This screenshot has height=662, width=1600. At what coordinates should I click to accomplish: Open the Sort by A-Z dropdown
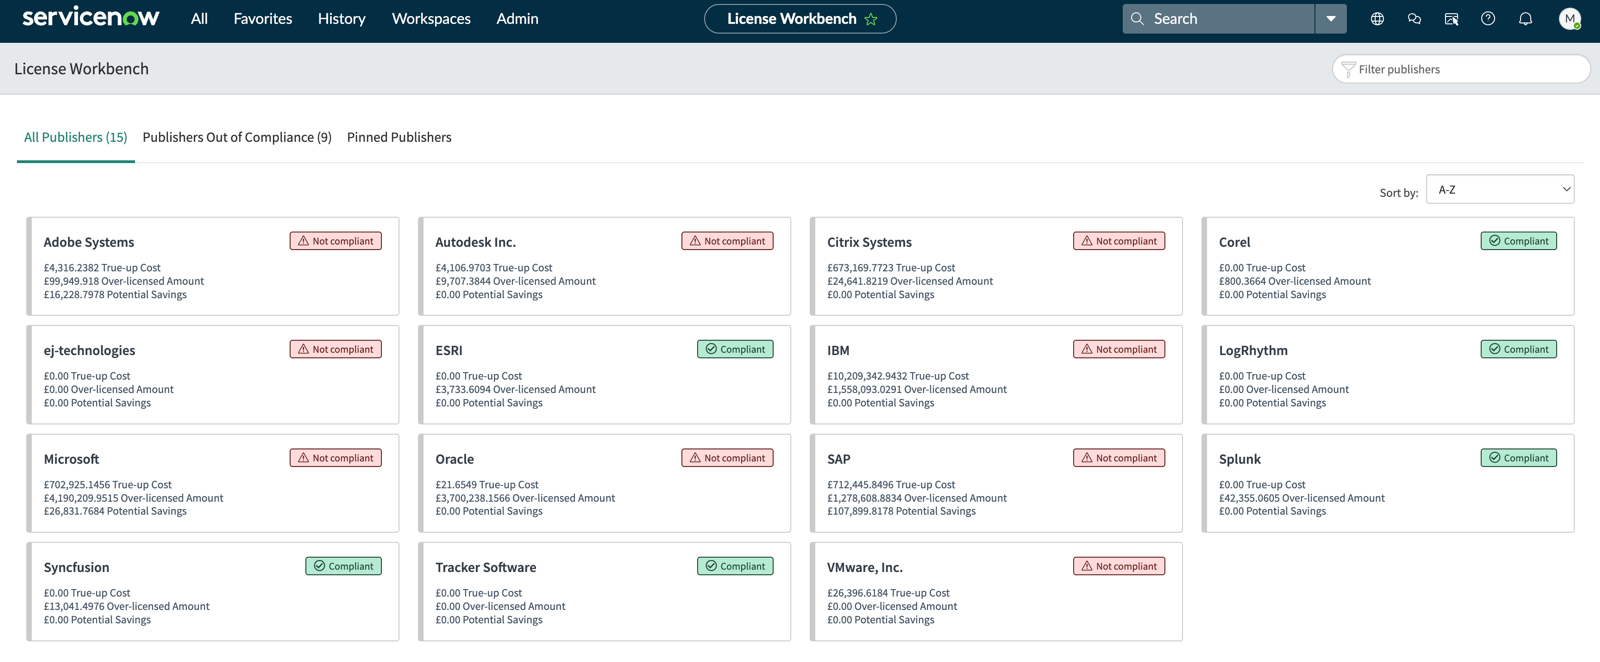(1500, 189)
